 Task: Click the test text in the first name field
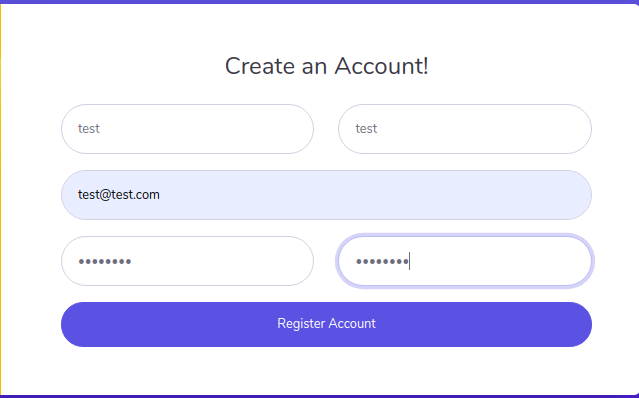click(89, 129)
